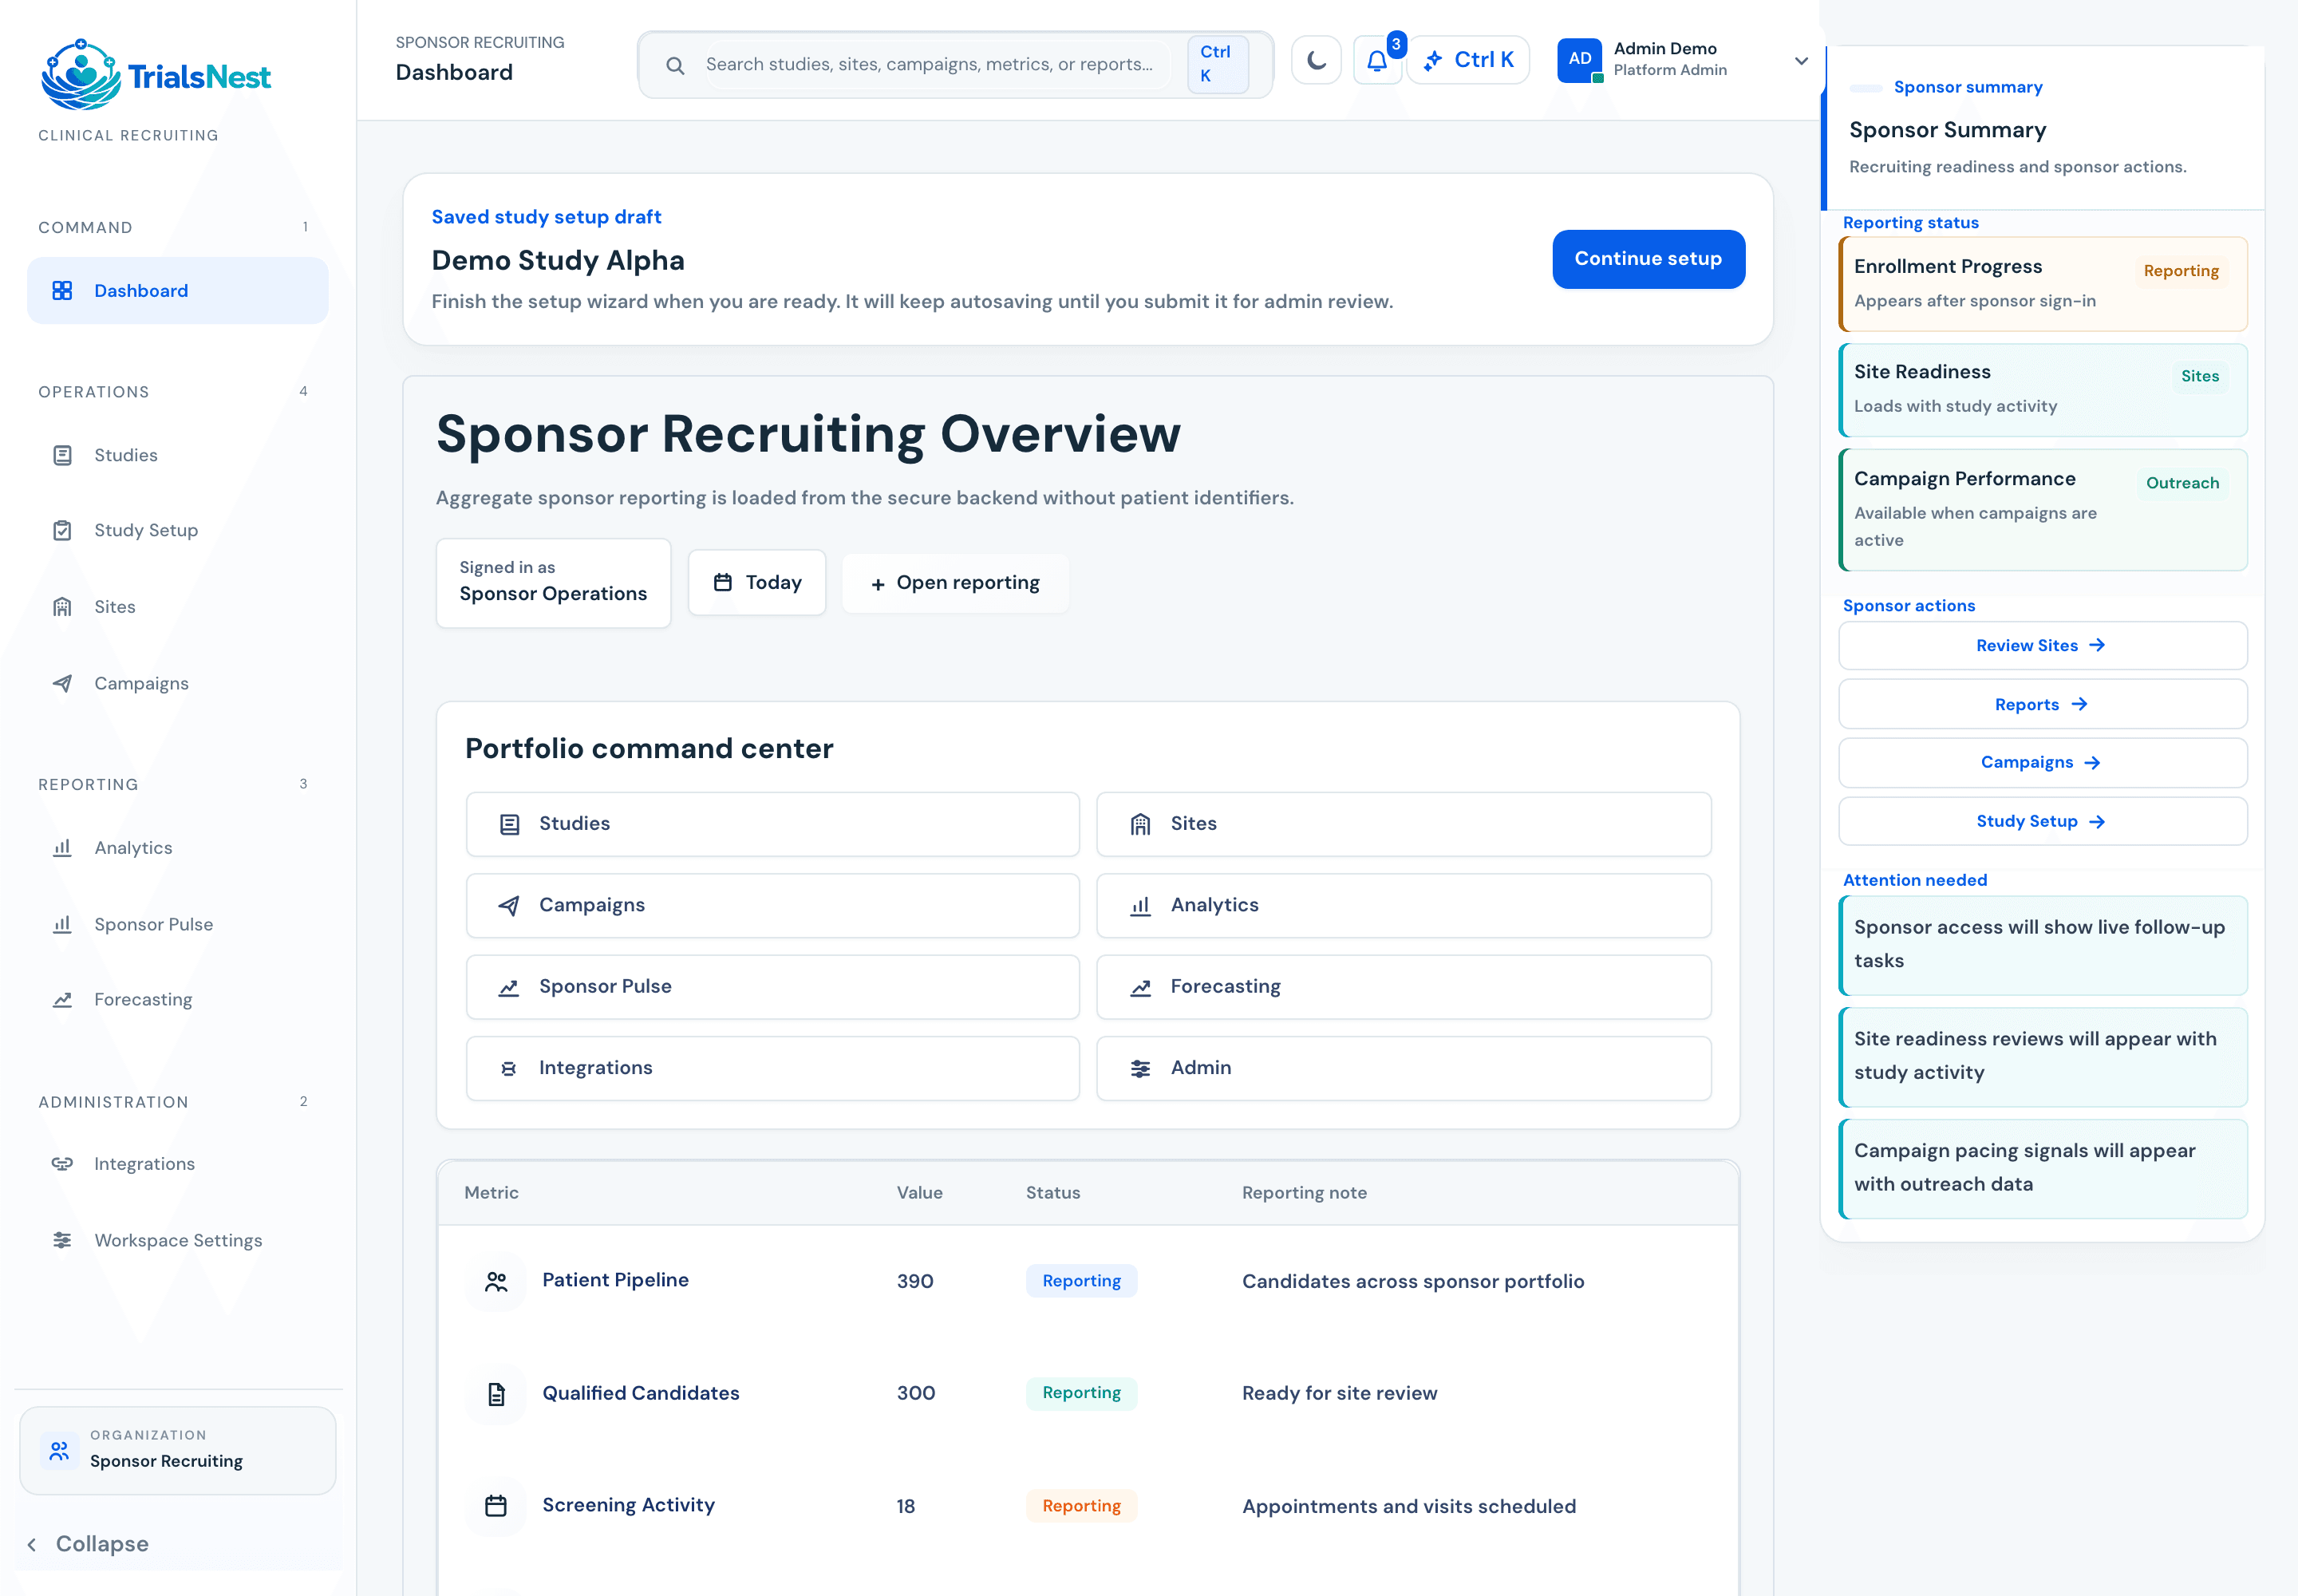Image resolution: width=2298 pixels, height=1596 pixels.
Task: Click the Campaigns sponsor action link
Action: pos(2042,763)
